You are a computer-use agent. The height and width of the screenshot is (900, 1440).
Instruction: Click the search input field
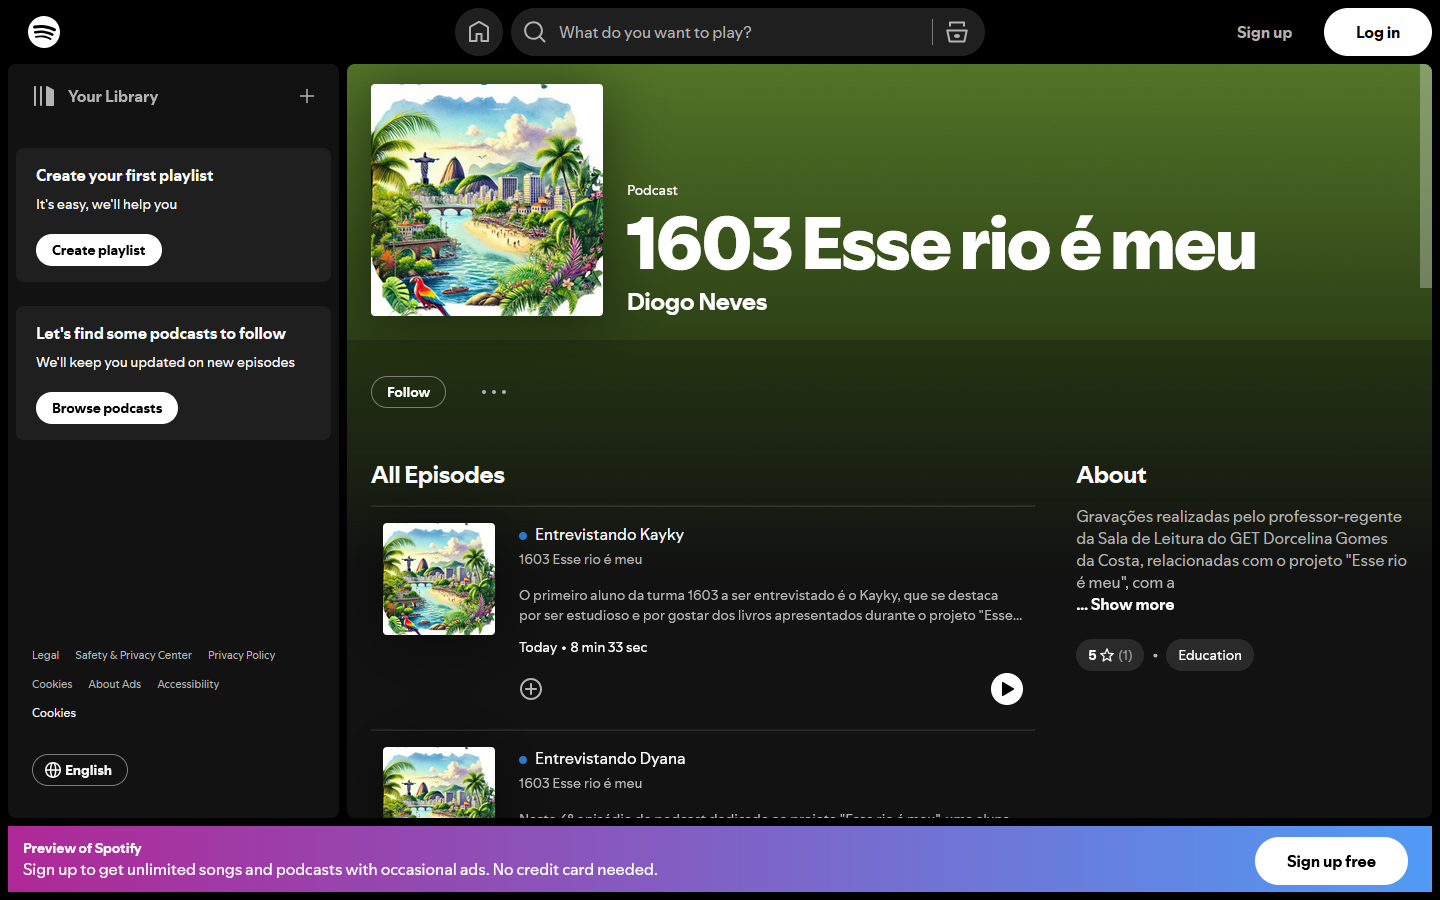tap(740, 32)
